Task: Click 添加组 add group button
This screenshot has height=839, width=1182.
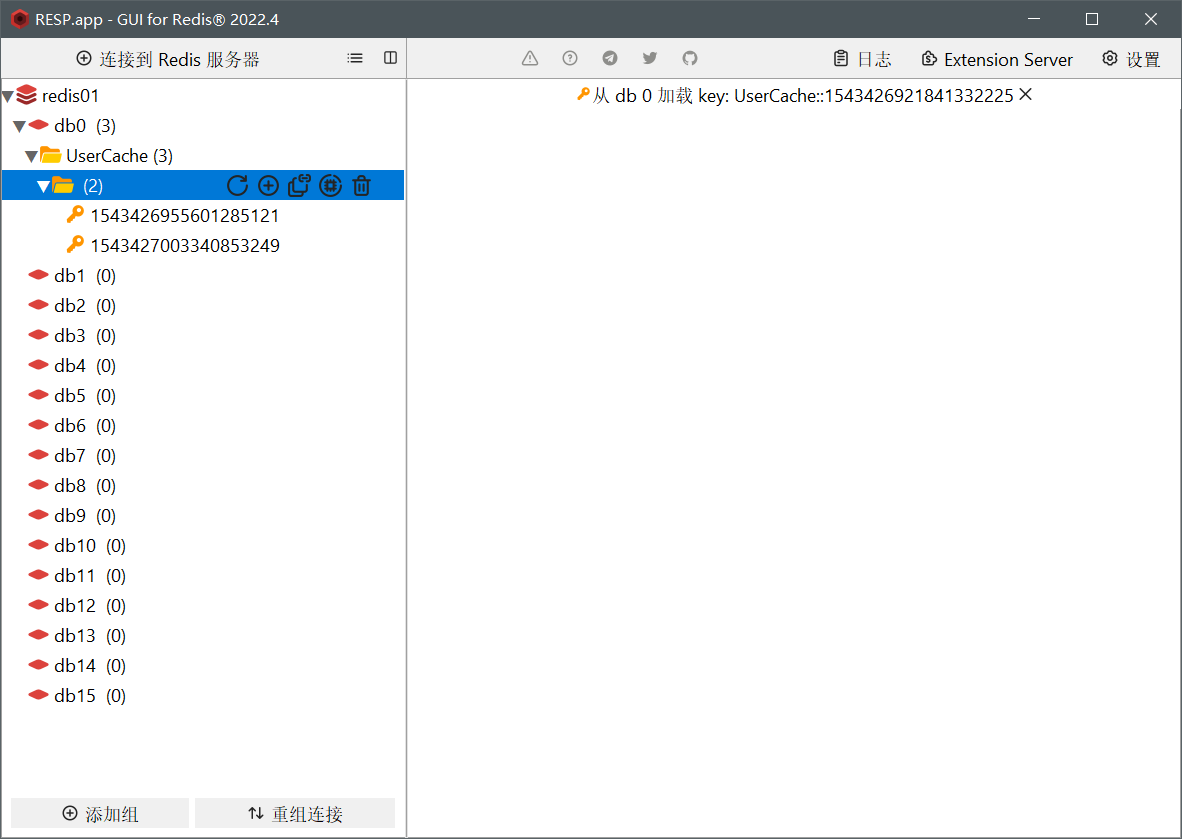Action: tap(100, 813)
